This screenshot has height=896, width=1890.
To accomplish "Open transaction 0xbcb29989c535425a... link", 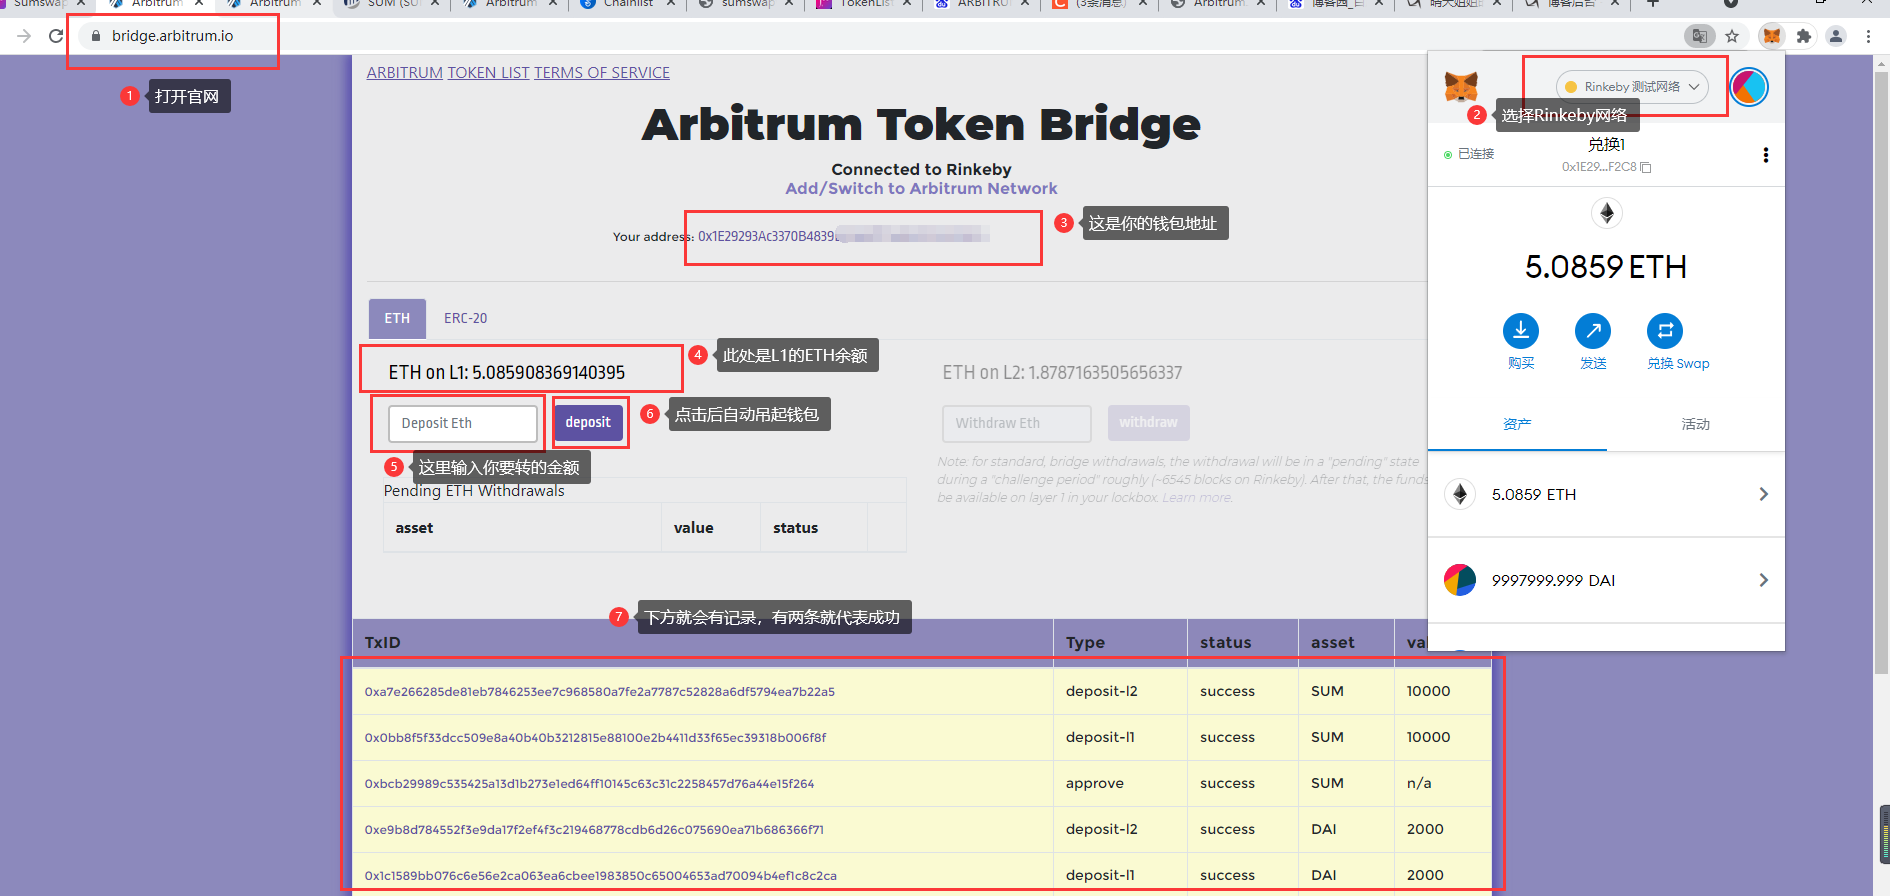I will click(590, 783).
